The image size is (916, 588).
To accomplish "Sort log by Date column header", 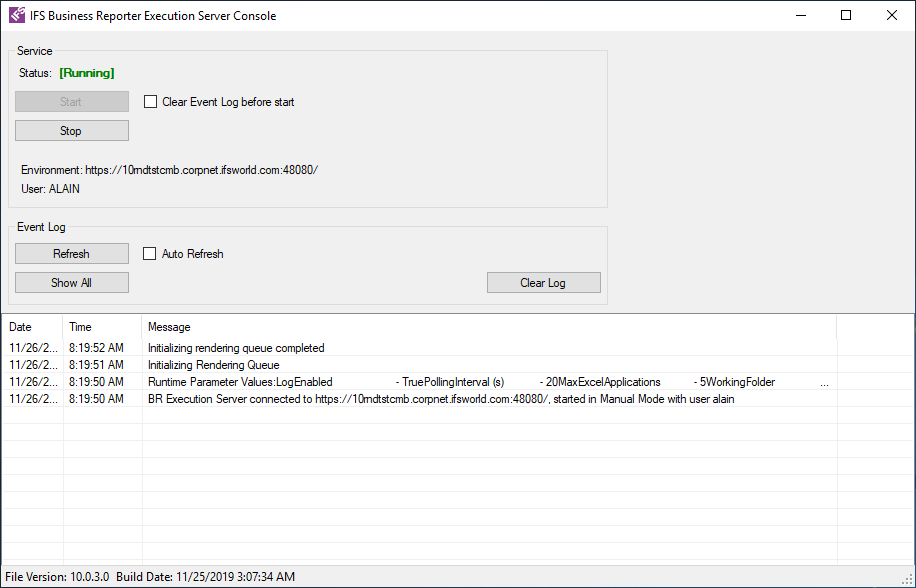I will pos(32,327).
